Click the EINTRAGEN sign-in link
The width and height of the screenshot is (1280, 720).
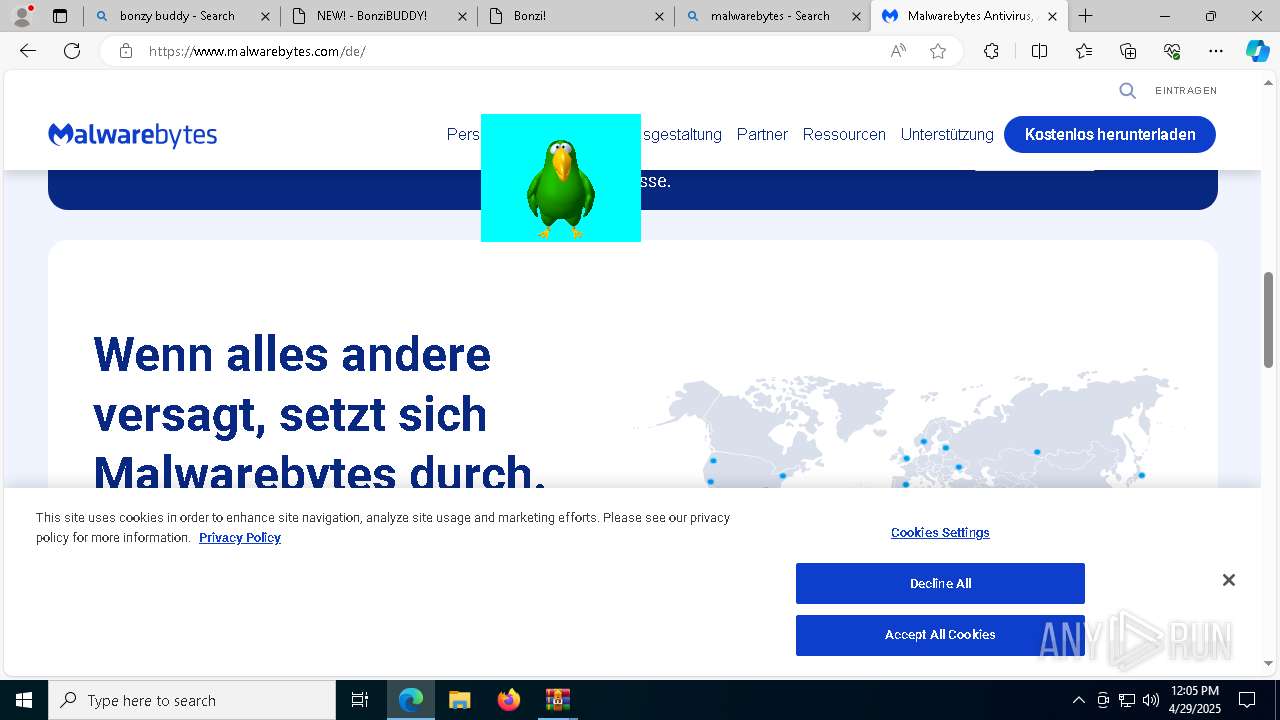pyautogui.click(x=1186, y=91)
